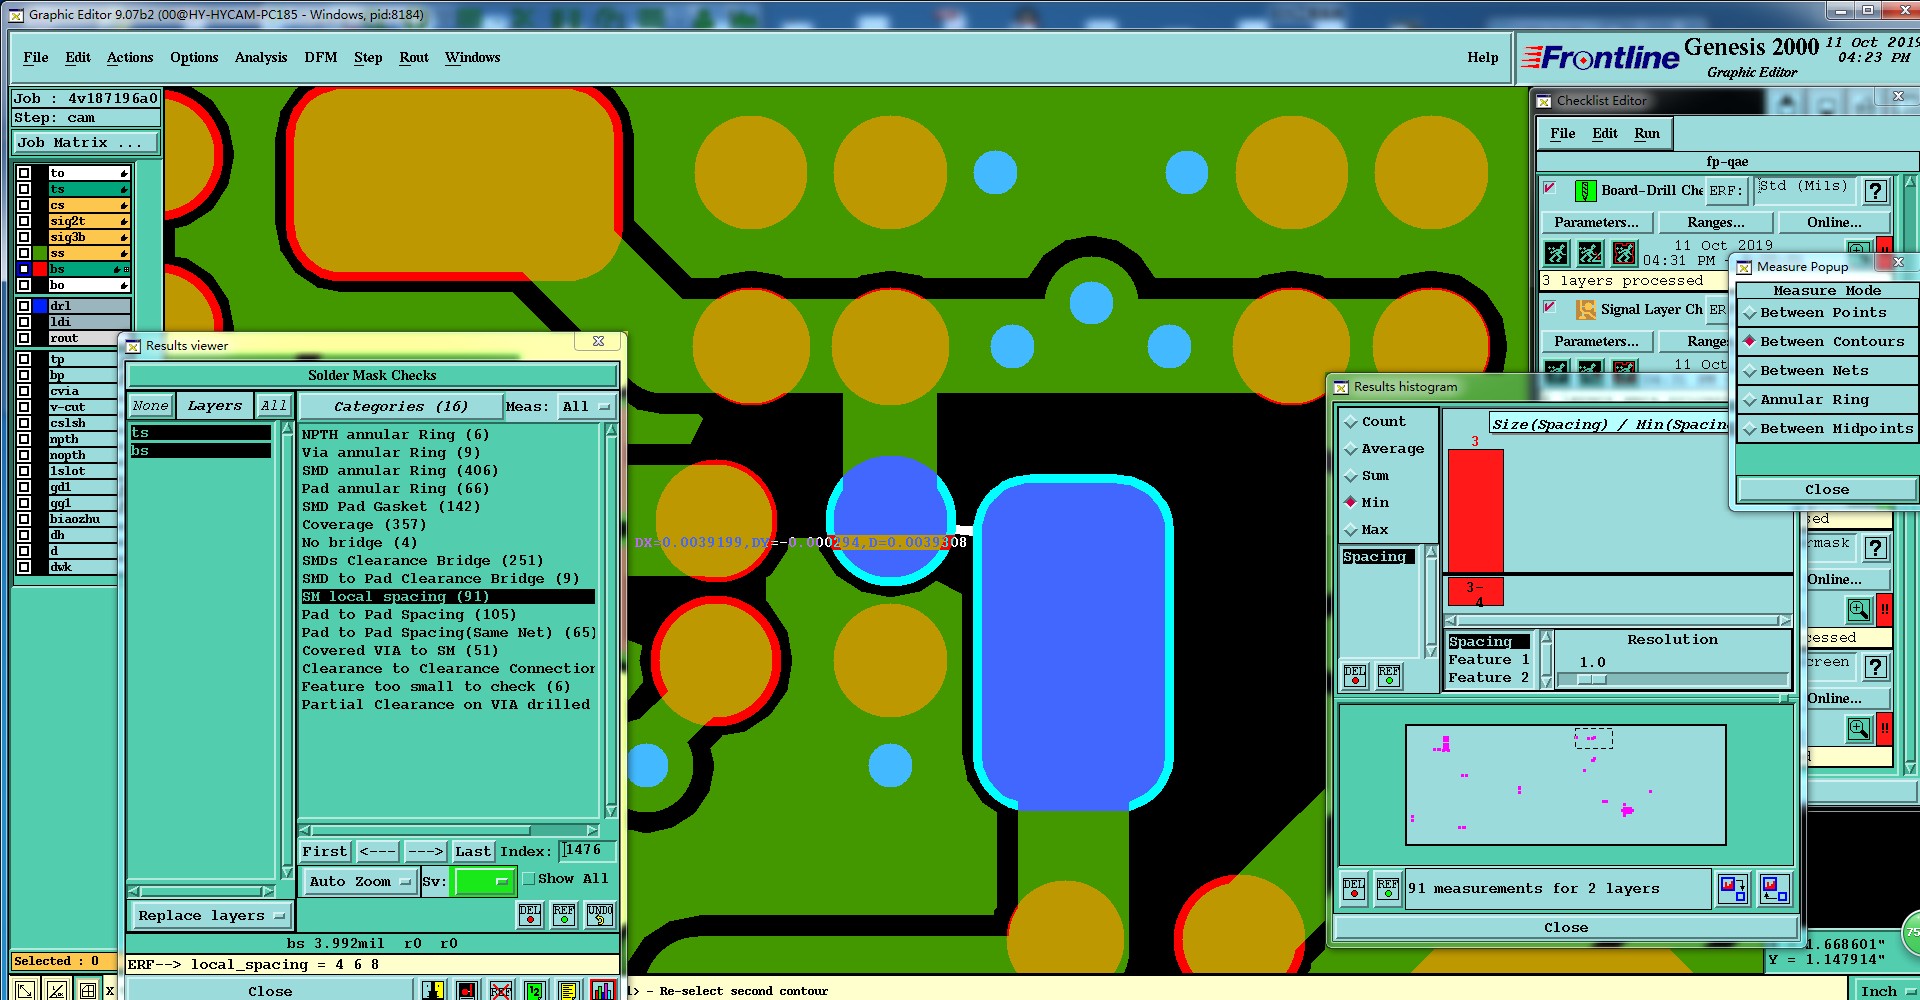Open Categories (16) header selector
Viewport: 1920px width, 1000px height.
pos(400,406)
